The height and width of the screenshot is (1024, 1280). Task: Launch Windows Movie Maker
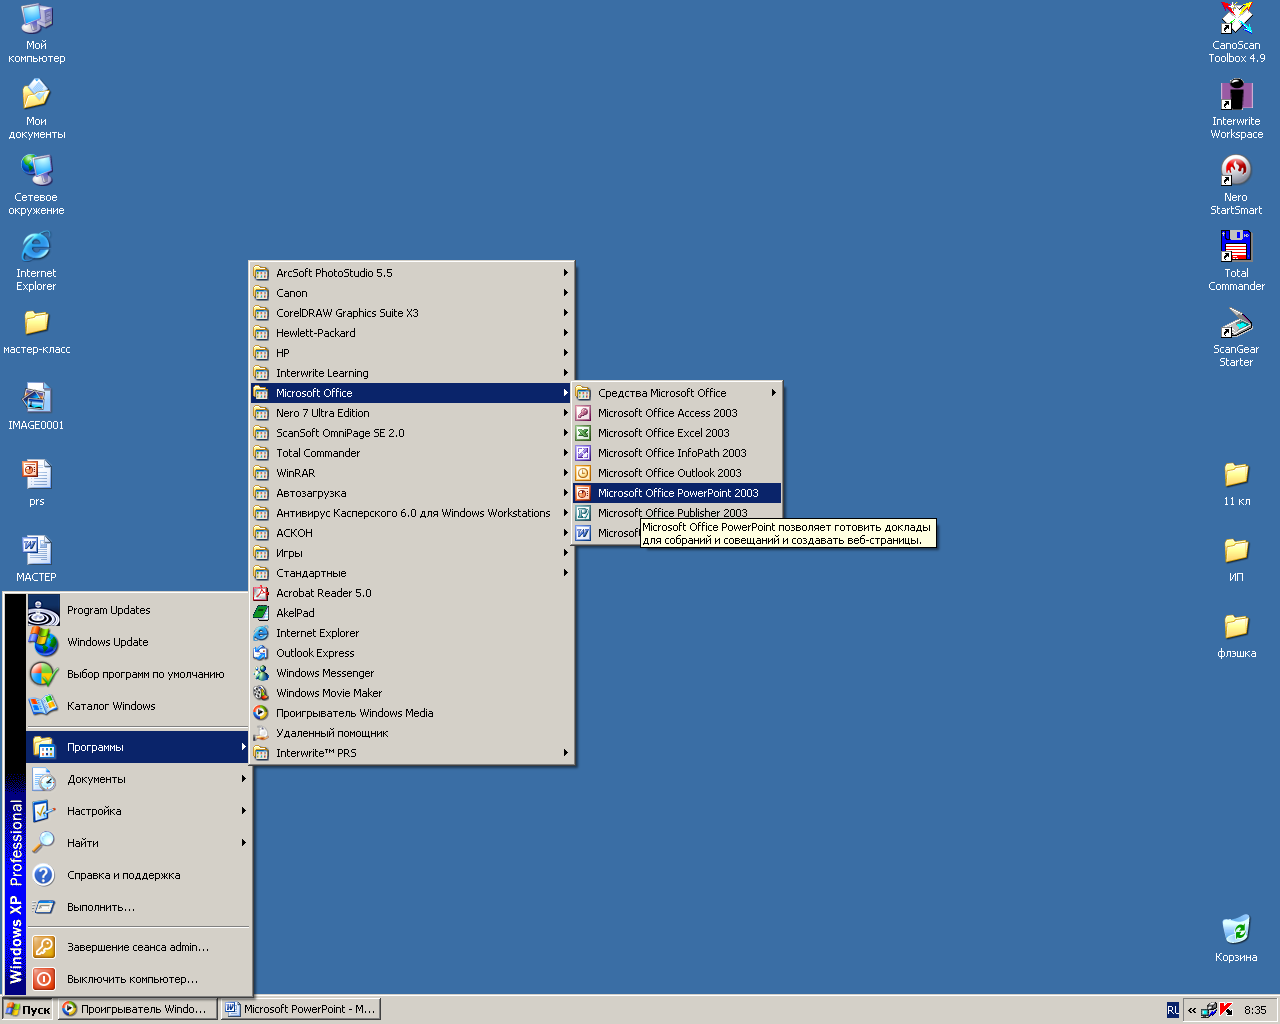pyautogui.click(x=411, y=693)
